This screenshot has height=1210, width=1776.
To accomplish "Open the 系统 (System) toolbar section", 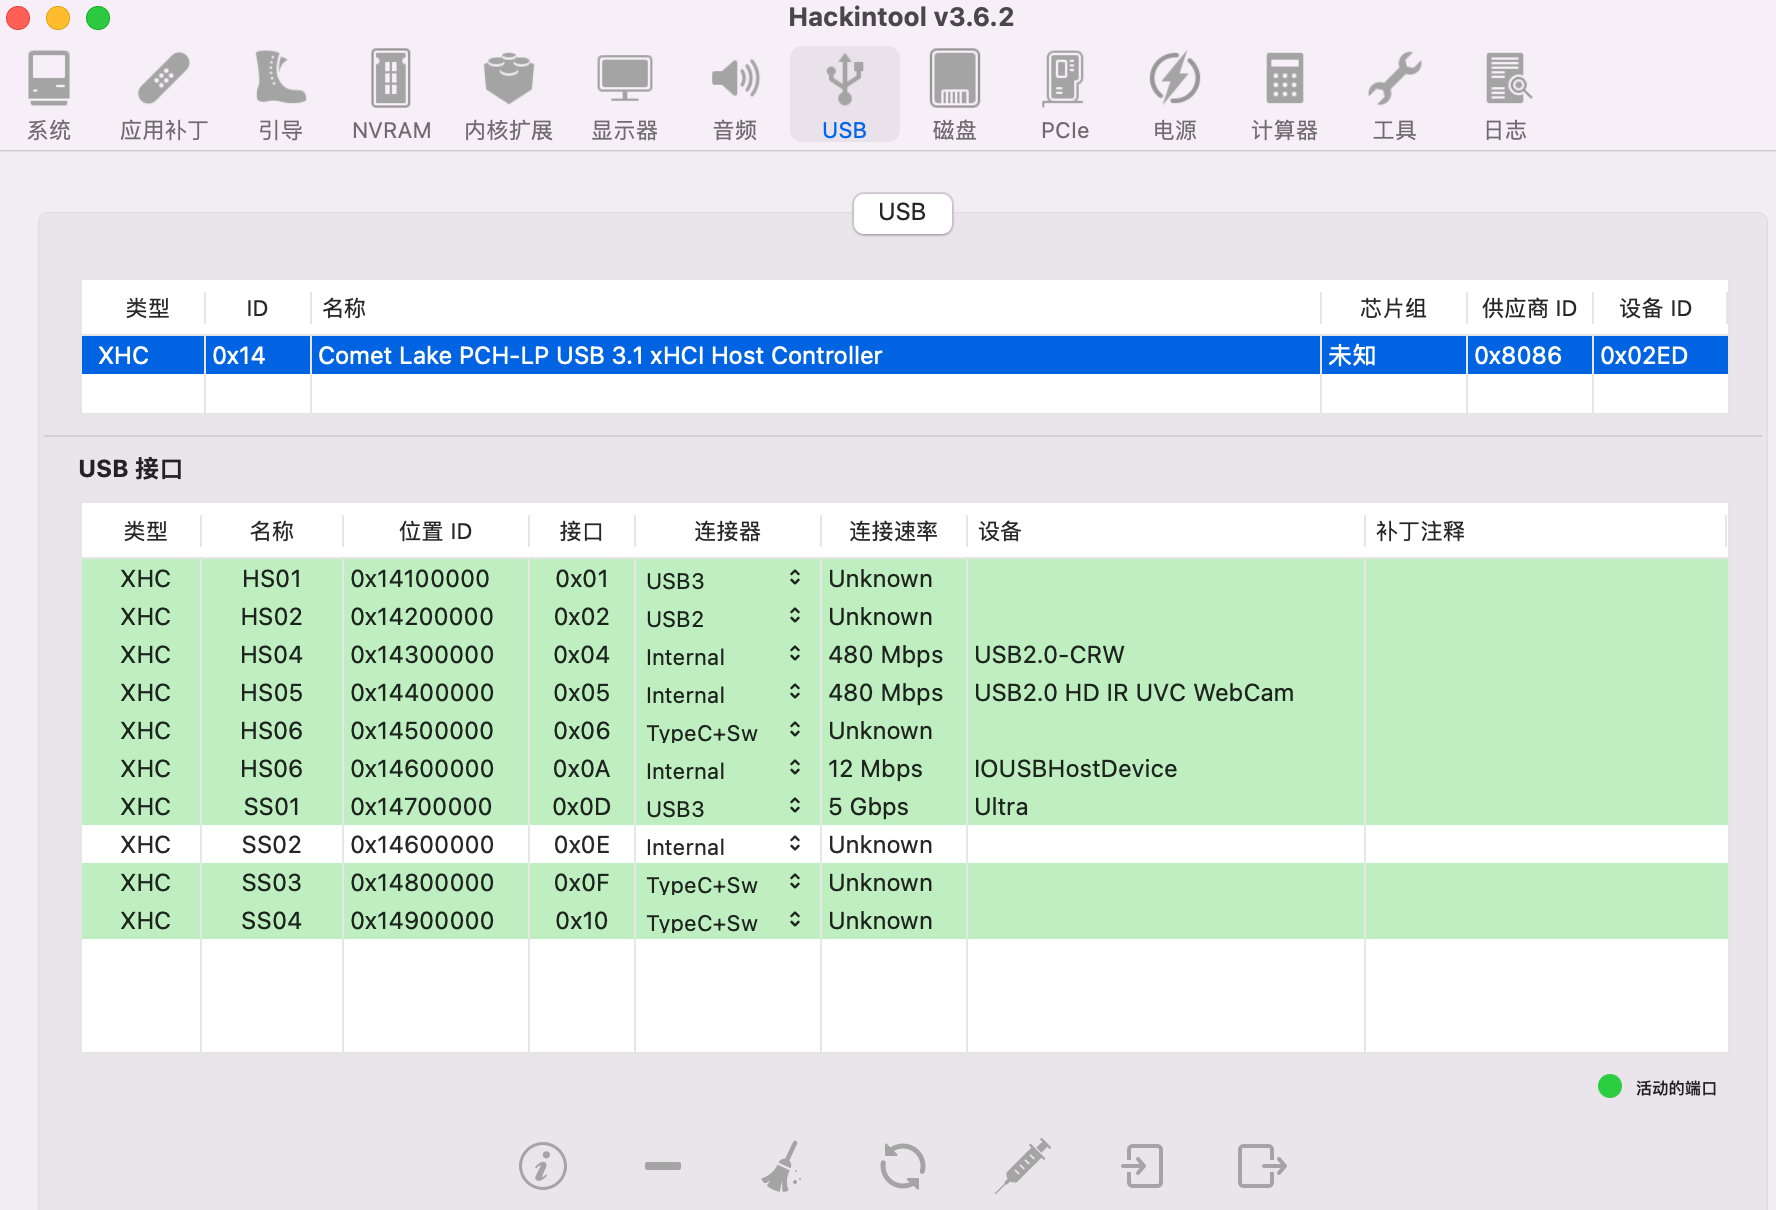I will [49, 95].
